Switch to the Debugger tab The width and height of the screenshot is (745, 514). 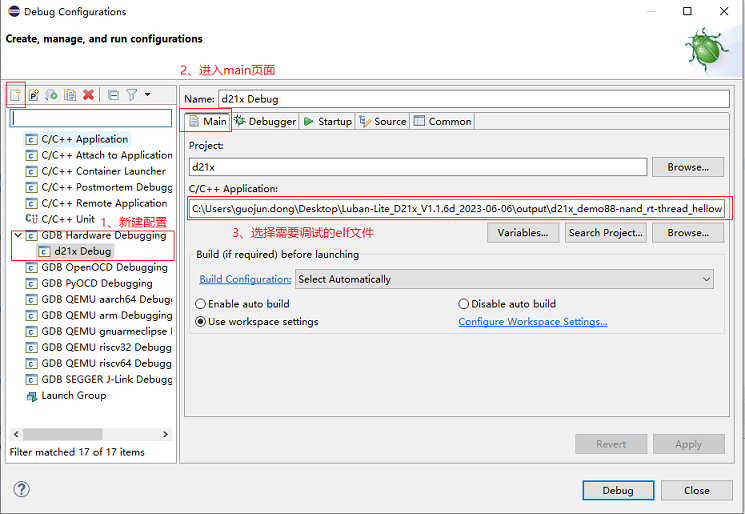pyautogui.click(x=265, y=121)
